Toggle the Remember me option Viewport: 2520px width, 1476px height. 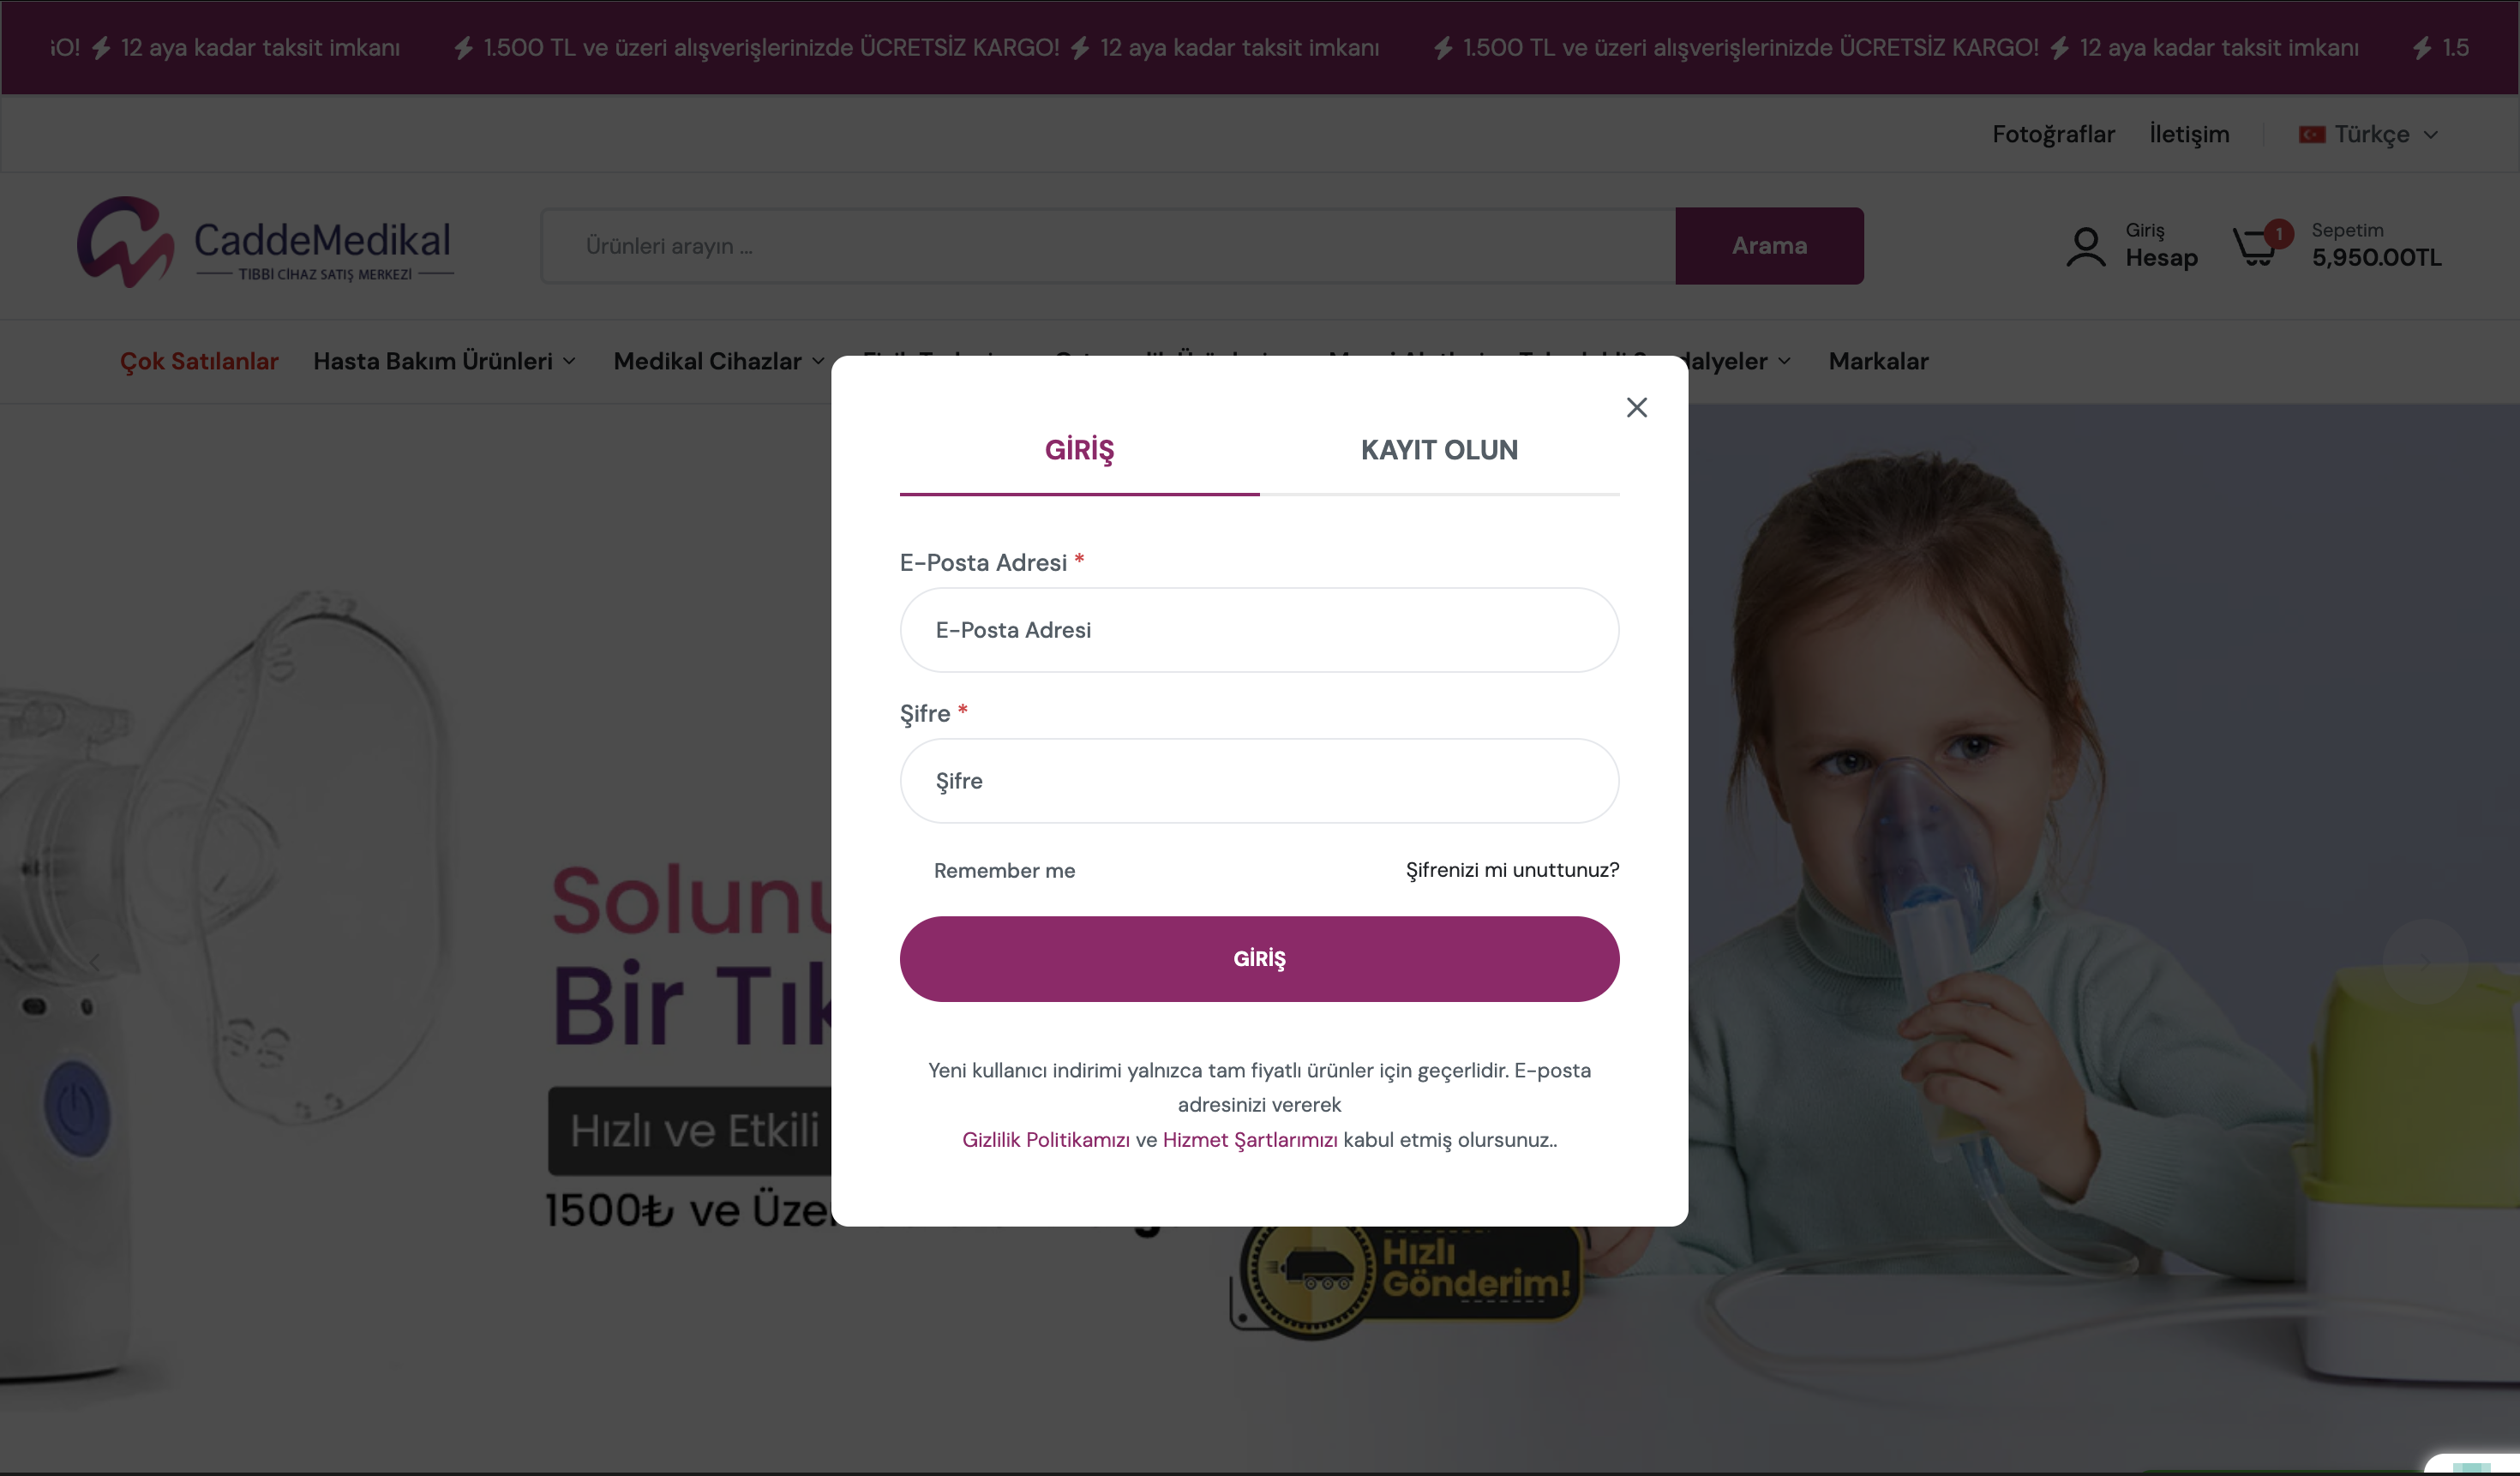point(1004,870)
